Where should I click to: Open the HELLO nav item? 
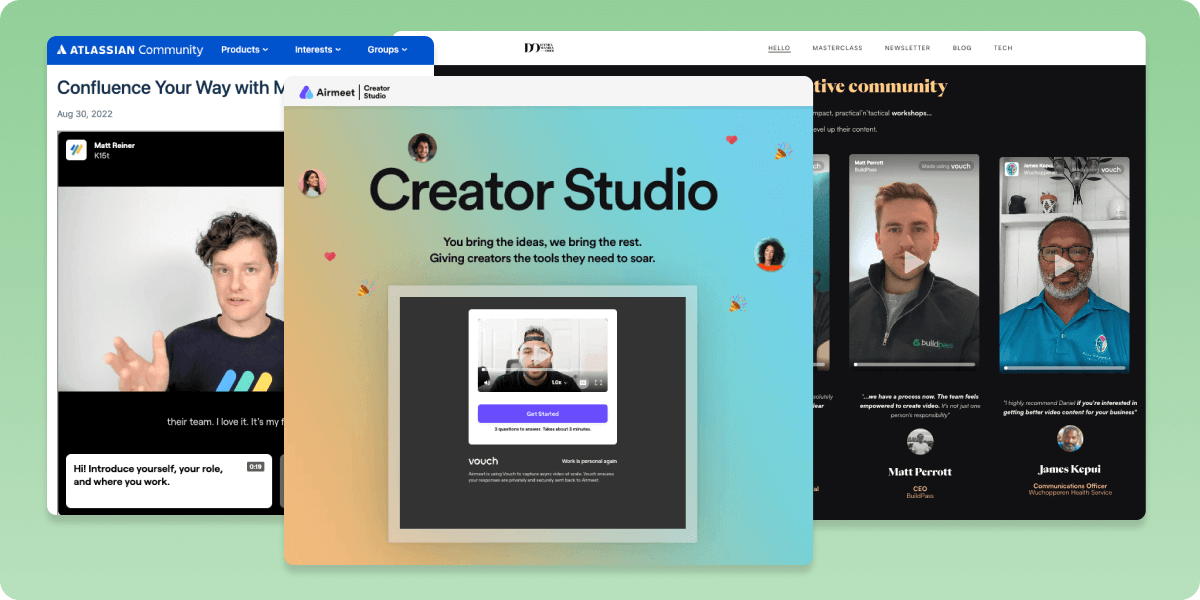[x=779, y=48]
